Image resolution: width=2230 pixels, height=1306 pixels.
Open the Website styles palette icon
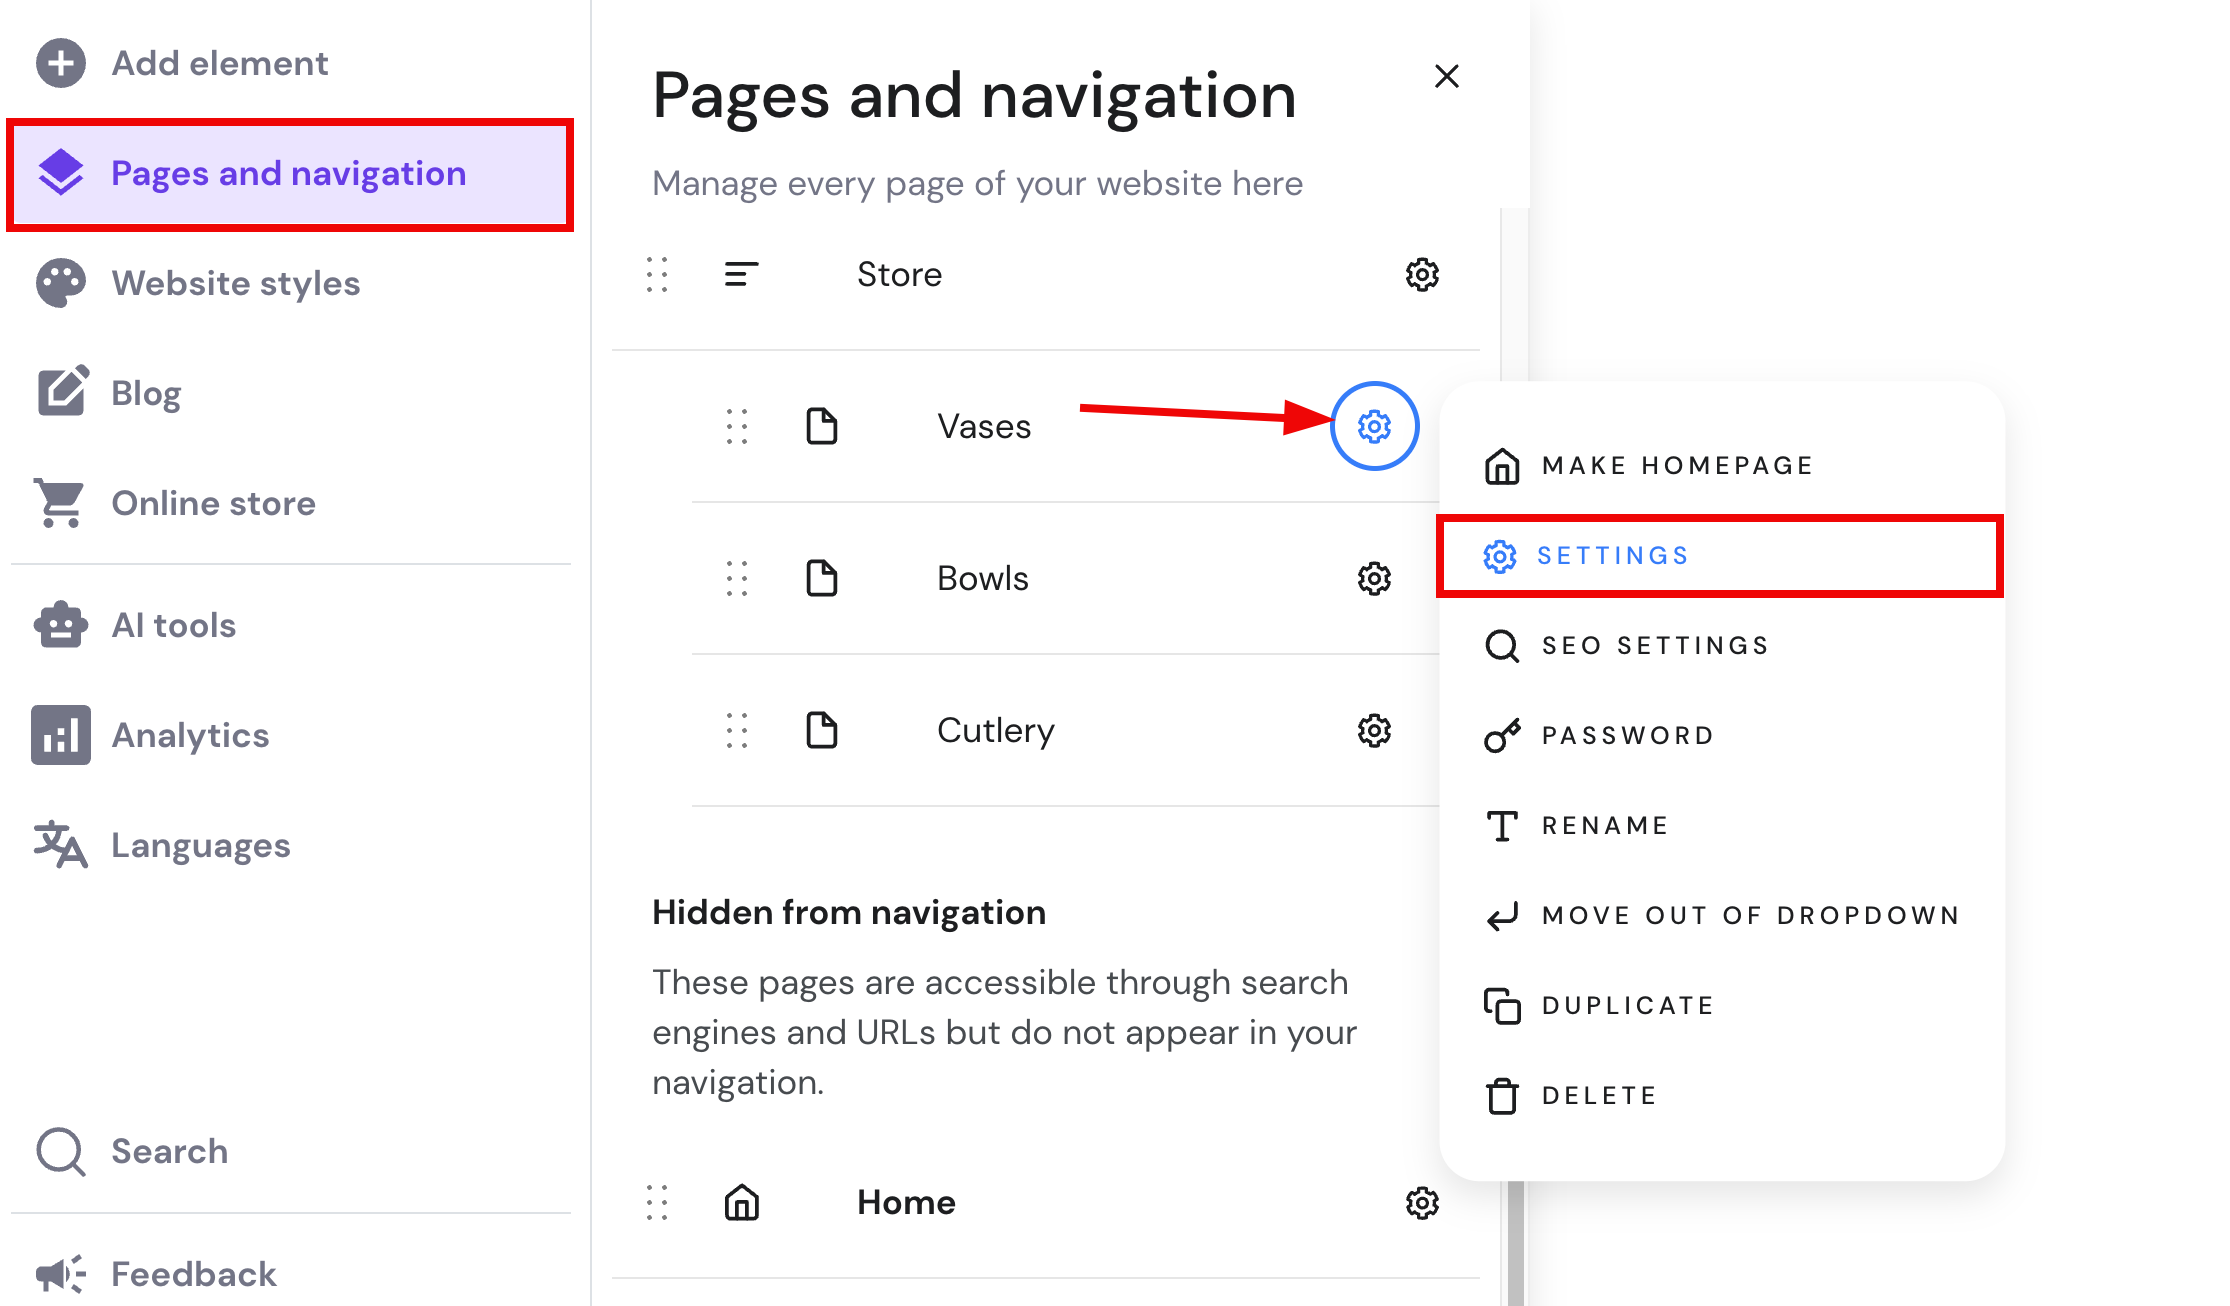pyautogui.click(x=60, y=282)
